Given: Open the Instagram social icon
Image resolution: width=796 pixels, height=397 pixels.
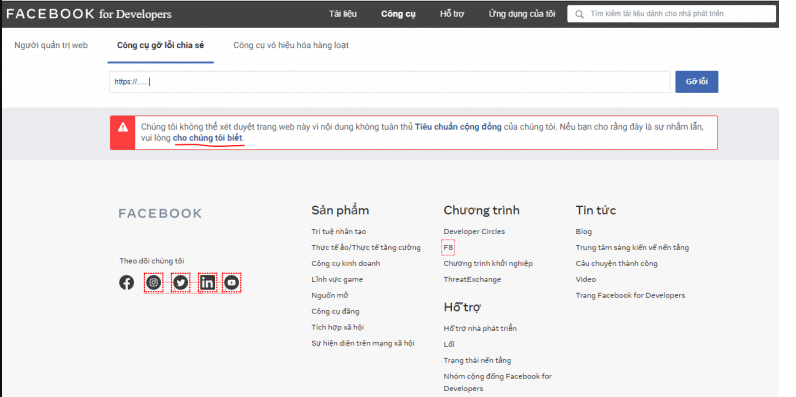Looking at the screenshot, I should pos(154,282).
